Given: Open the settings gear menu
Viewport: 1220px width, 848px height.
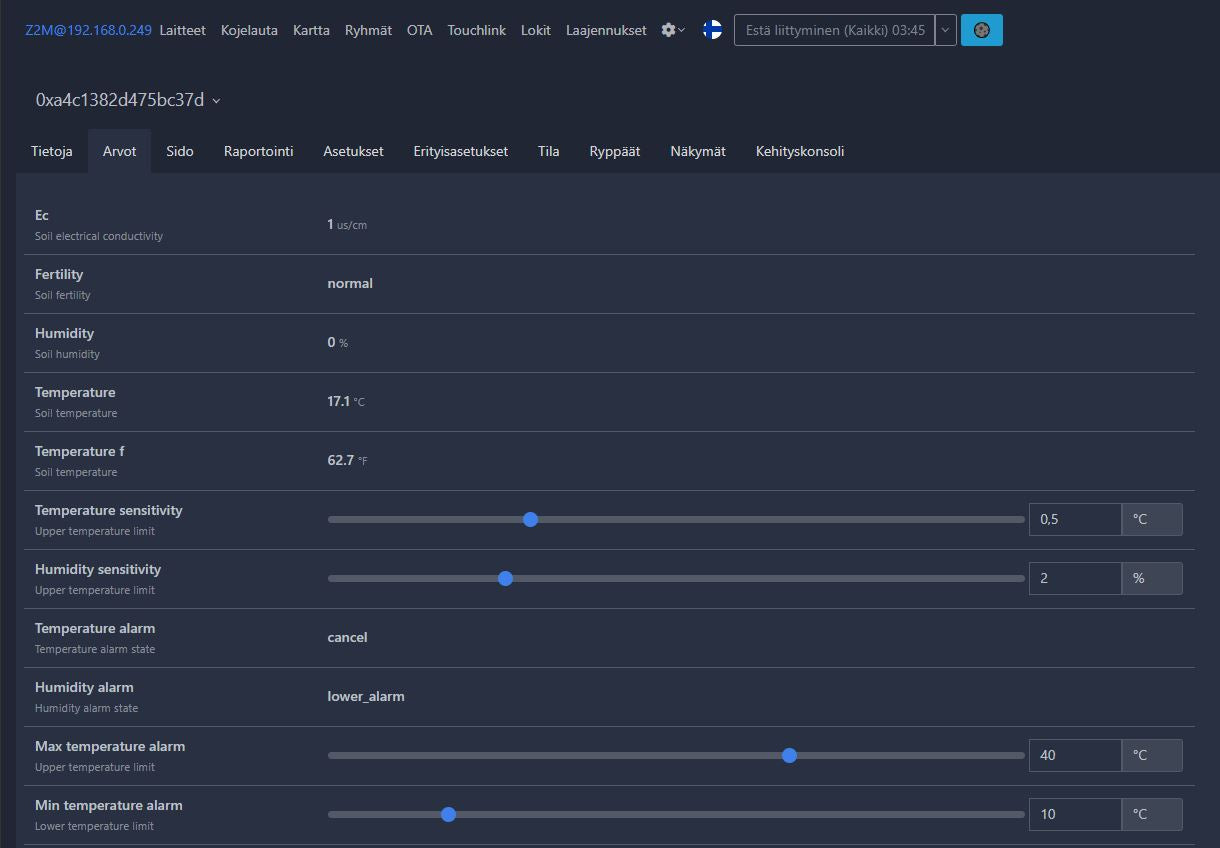Looking at the screenshot, I should [x=673, y=30].
